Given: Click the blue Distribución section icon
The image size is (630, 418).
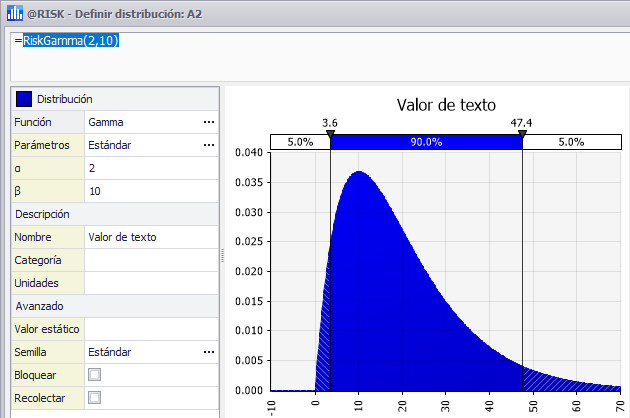Looking at the screenshot, I should [x=24, y=98].
